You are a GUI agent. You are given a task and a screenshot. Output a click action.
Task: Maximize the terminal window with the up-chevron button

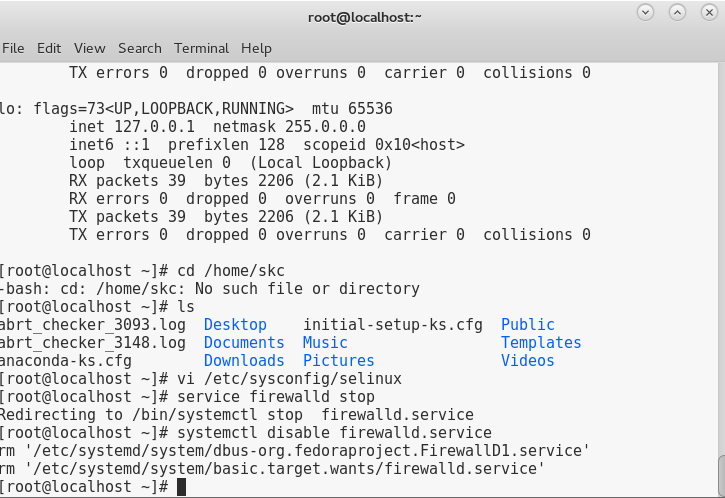point(677,12)
